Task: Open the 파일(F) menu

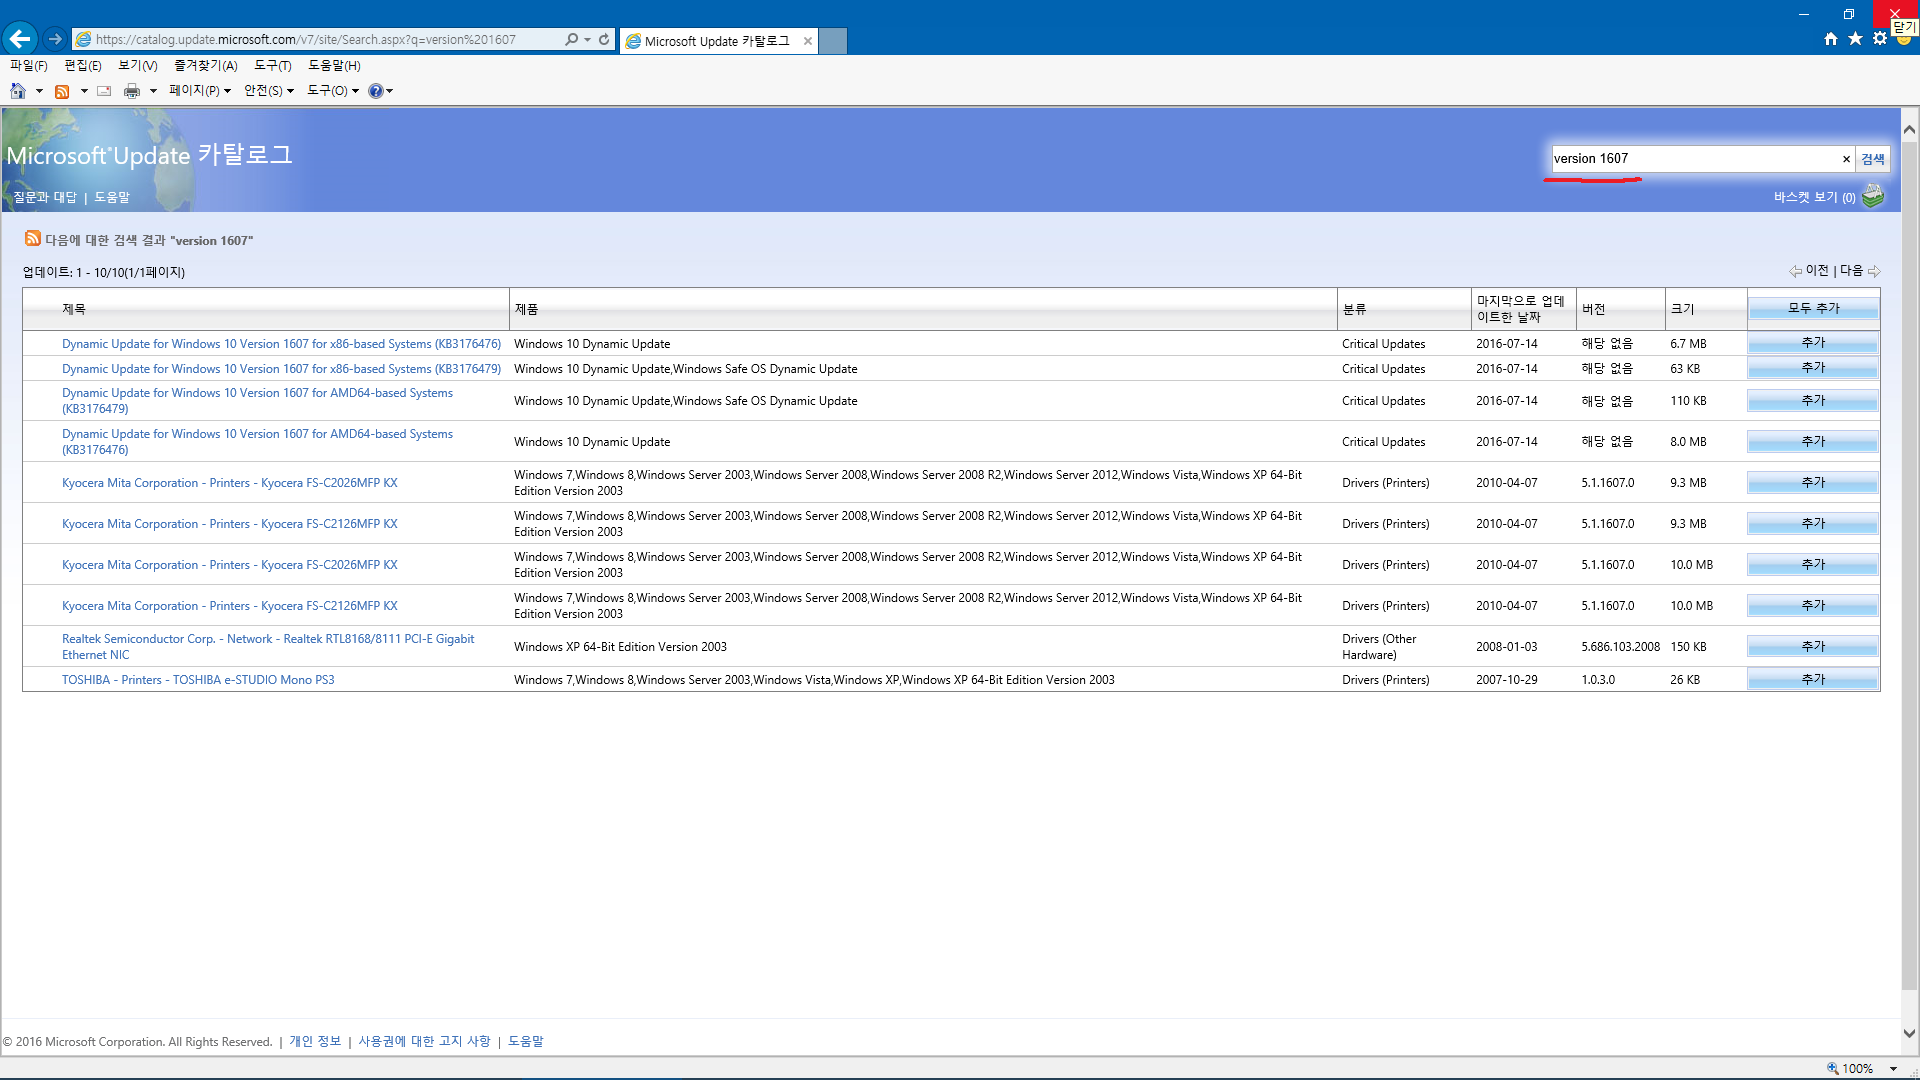Action: (x=28, y=66)
